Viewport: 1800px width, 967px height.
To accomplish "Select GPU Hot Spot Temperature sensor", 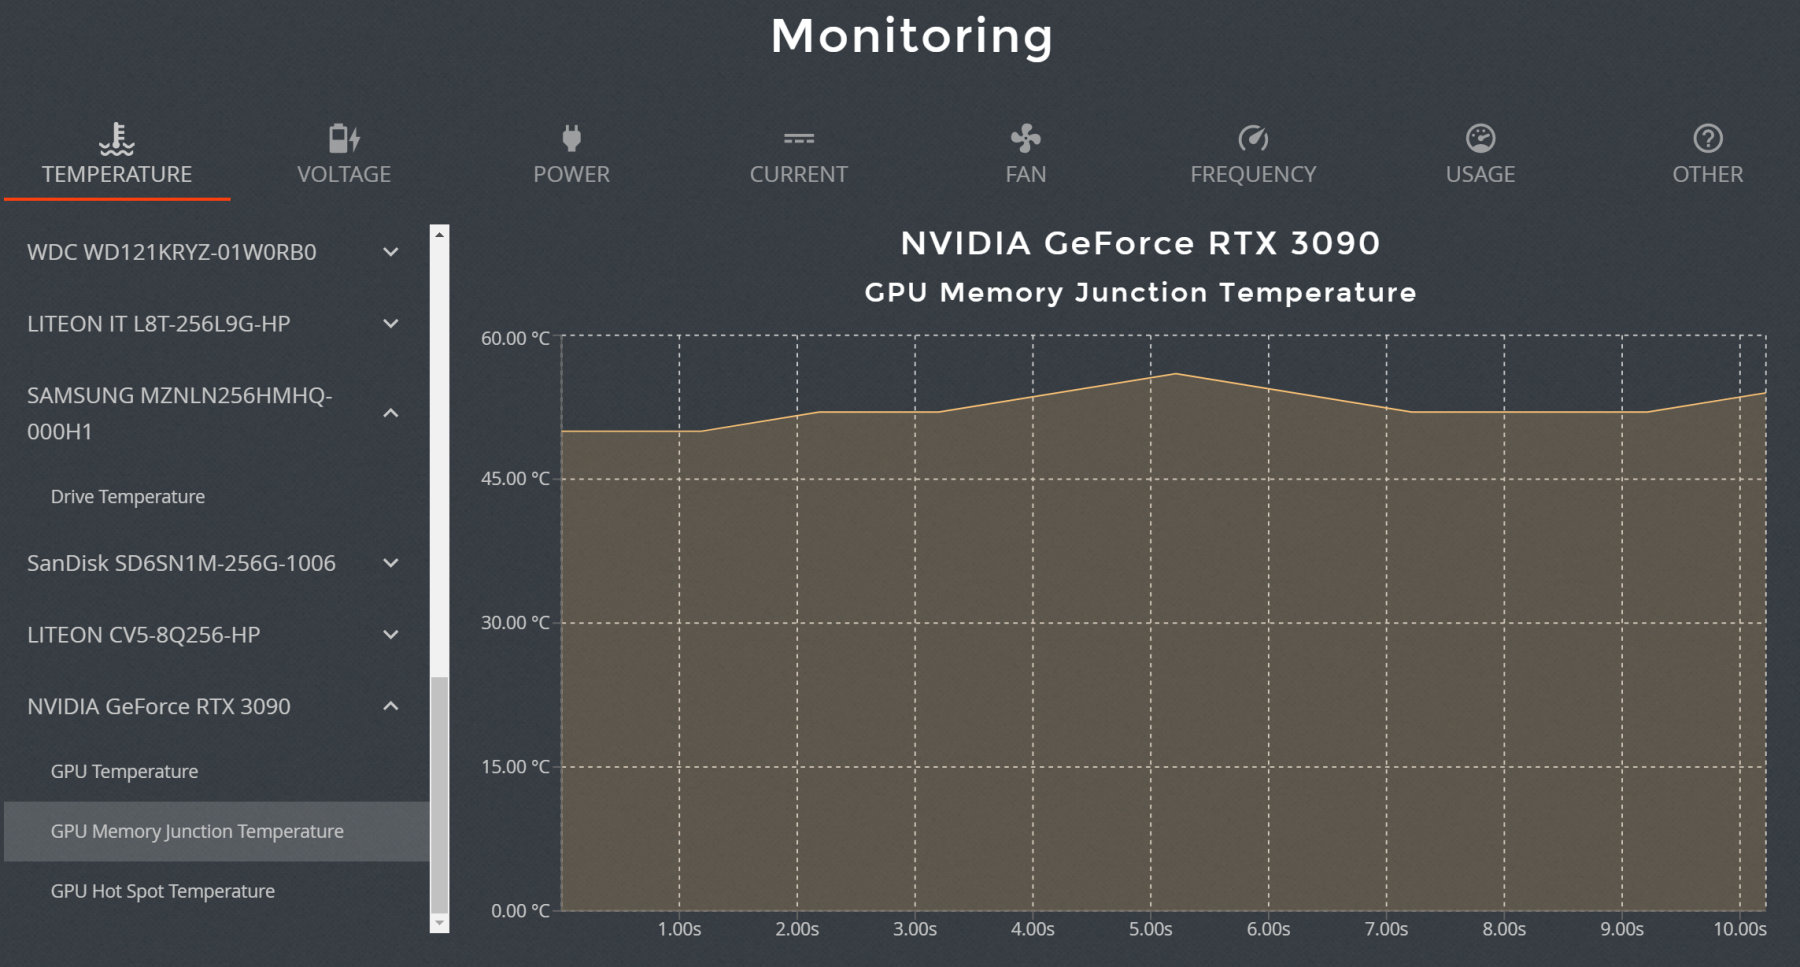I will point(163,891).
